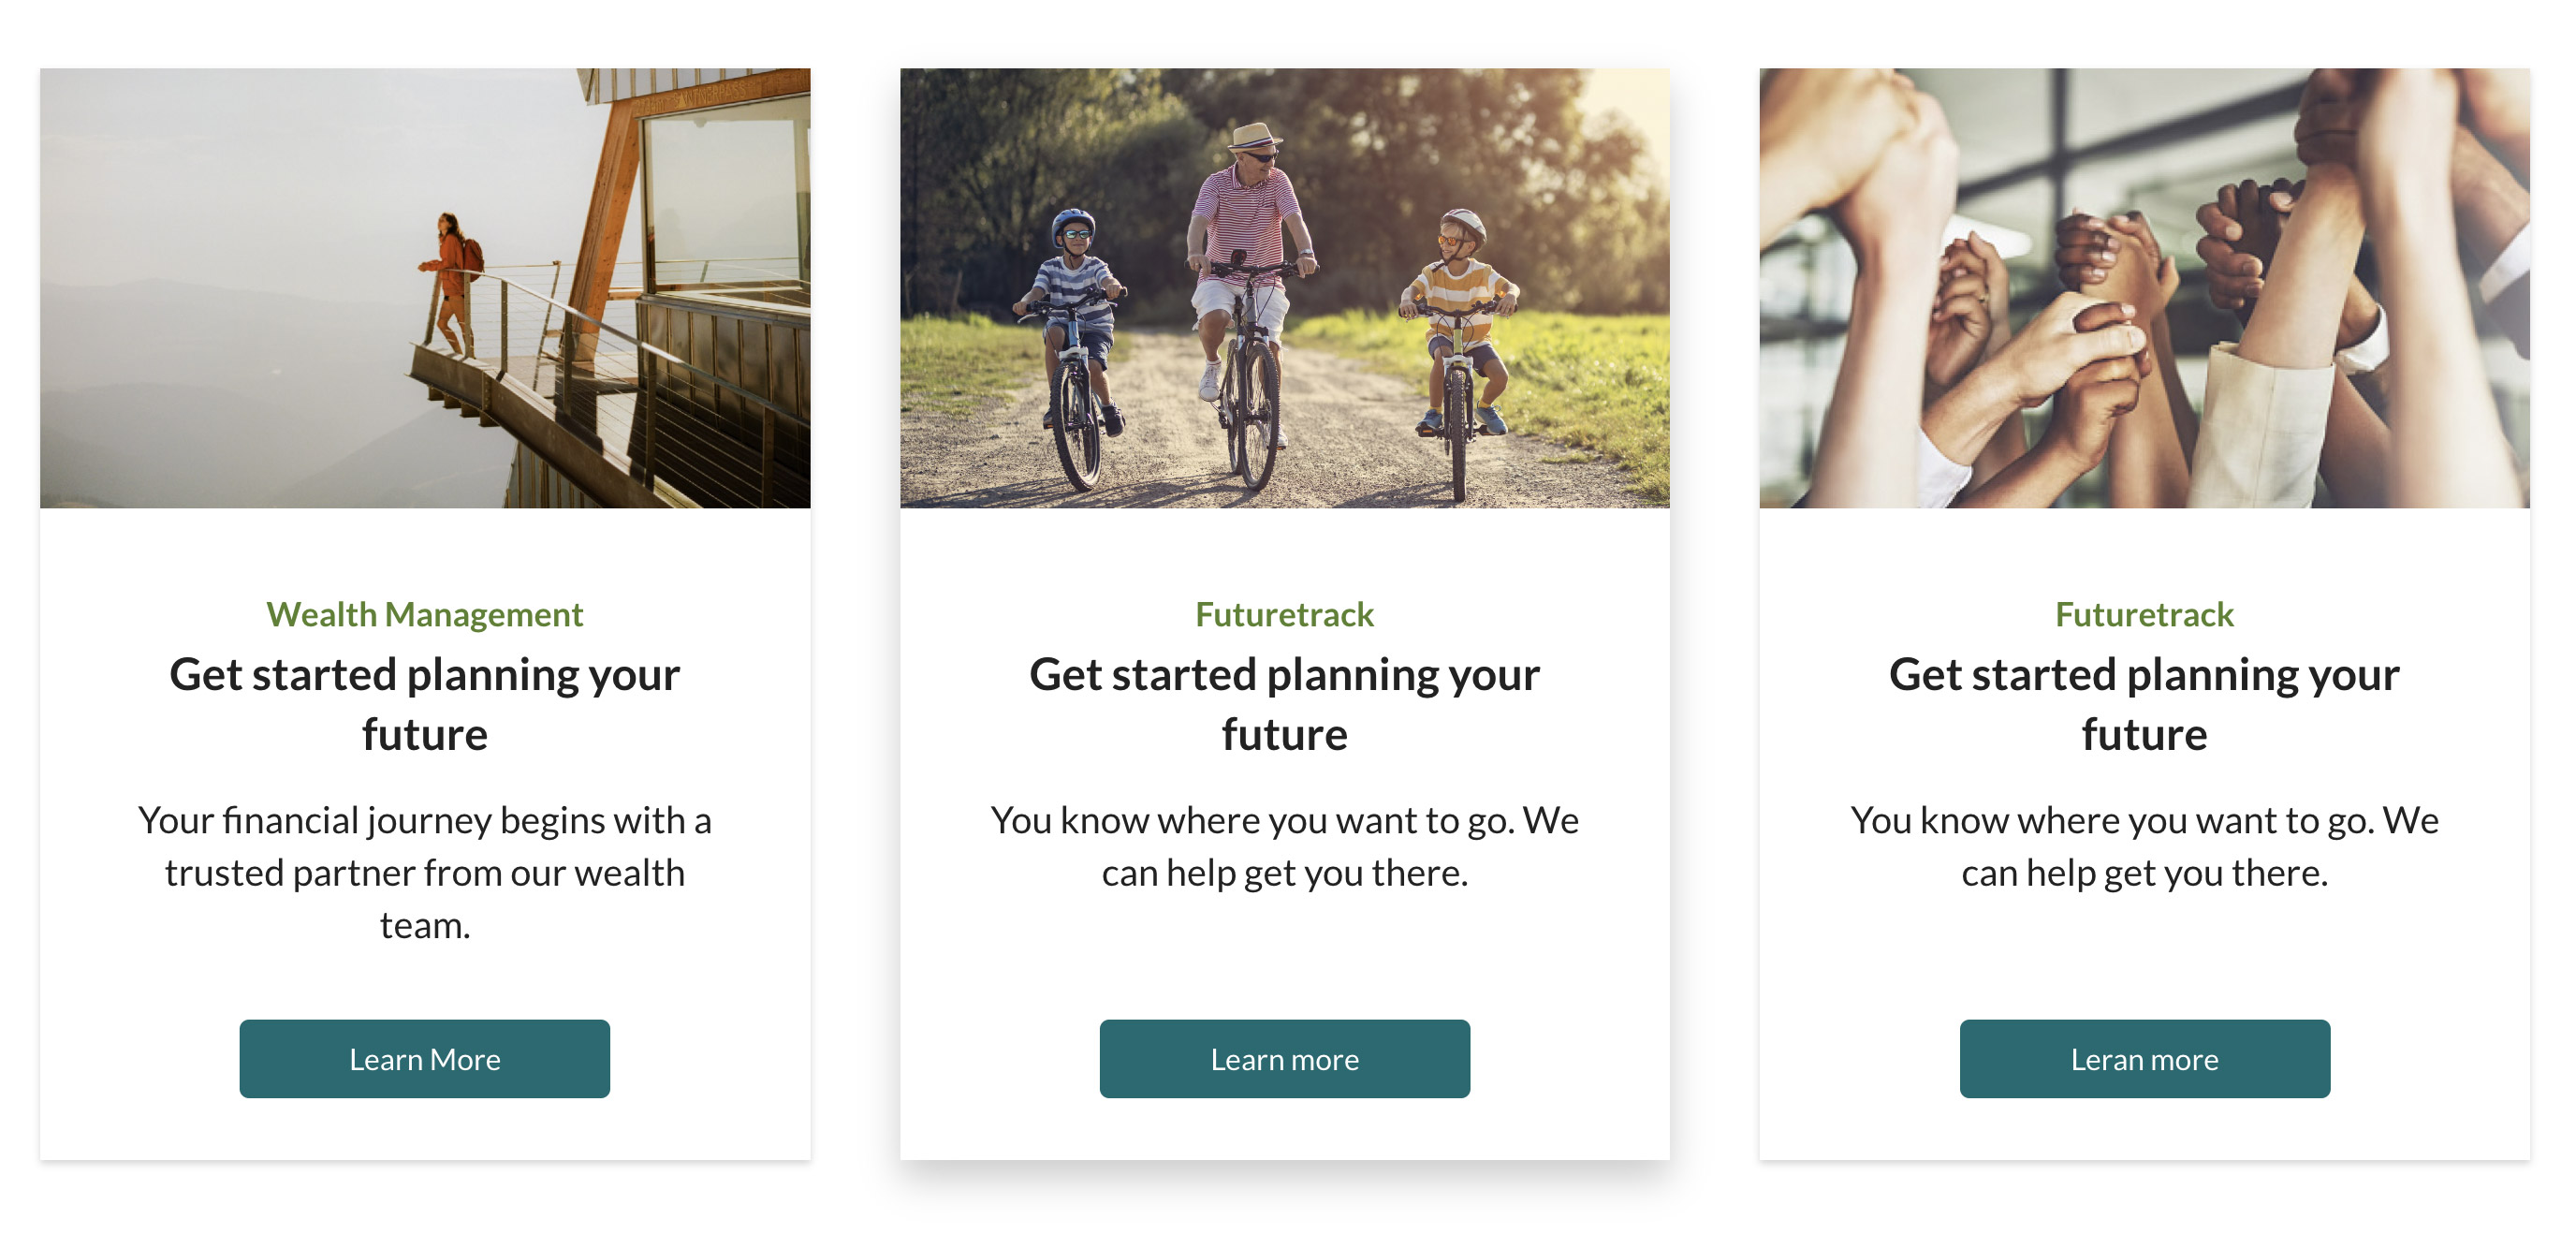Click the Learn More button under Wealth Management
Screen dimensions: 2576x1234
[x=424, y=1058]
